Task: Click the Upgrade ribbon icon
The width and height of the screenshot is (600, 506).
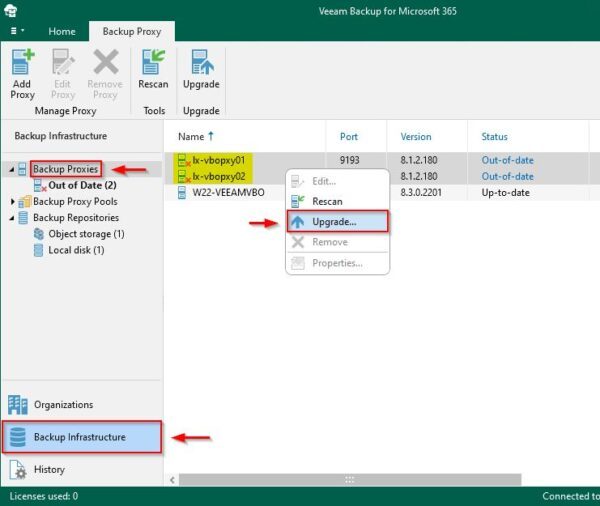Action: tap(201, 62)
